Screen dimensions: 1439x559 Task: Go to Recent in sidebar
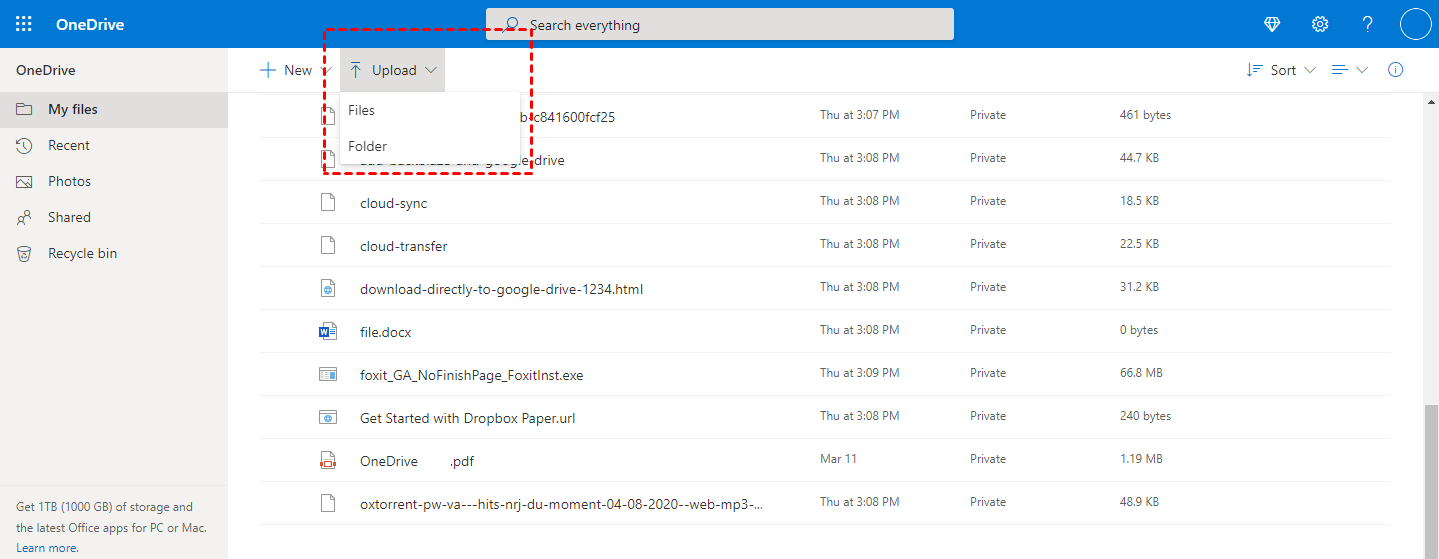[114, 146]
